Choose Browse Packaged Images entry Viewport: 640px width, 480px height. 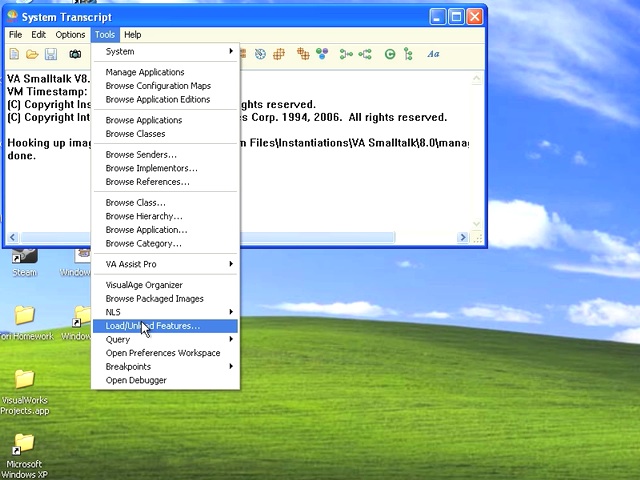coord(165,299)
